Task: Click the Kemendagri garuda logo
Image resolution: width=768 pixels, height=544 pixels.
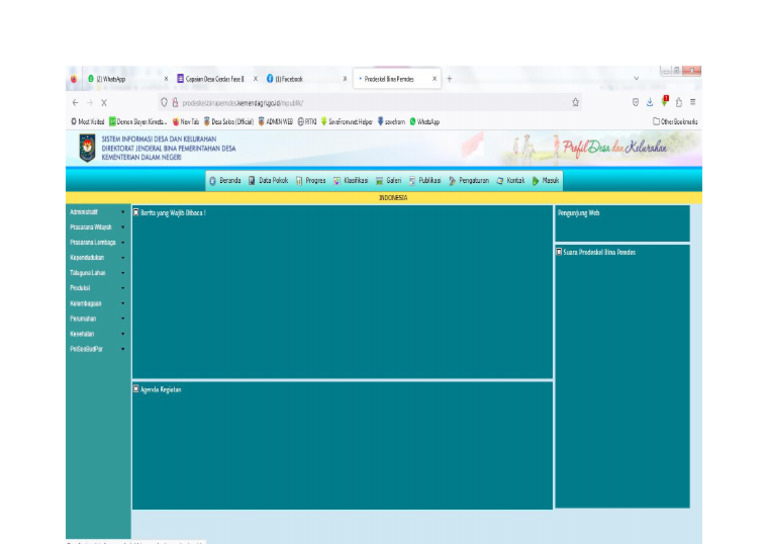Action: [x=87, y=148]
